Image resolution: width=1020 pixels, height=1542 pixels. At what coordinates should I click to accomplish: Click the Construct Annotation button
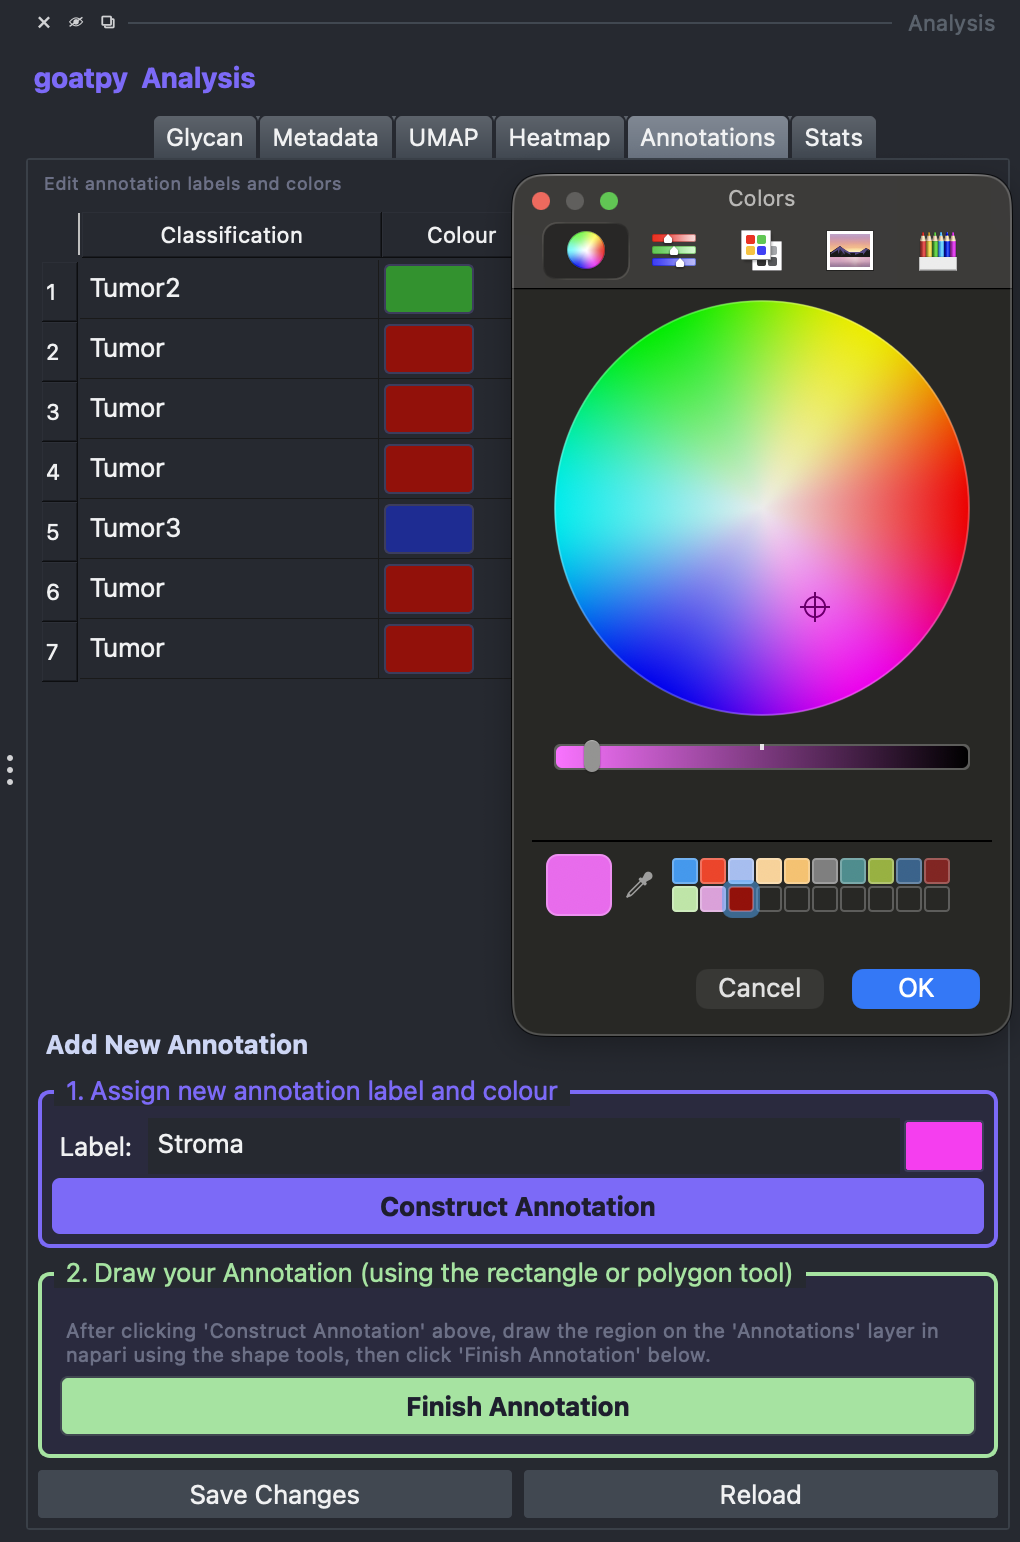(x=518, y=1206)
